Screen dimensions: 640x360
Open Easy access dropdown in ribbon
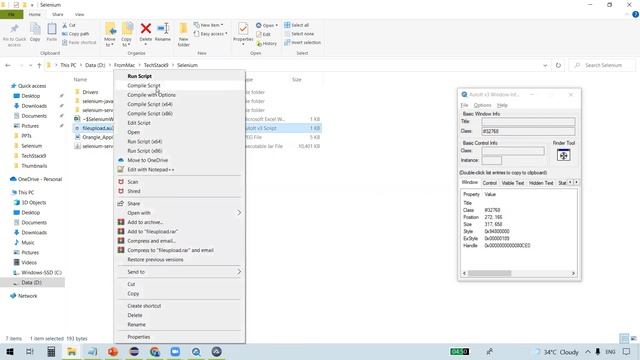pos(211,34)
